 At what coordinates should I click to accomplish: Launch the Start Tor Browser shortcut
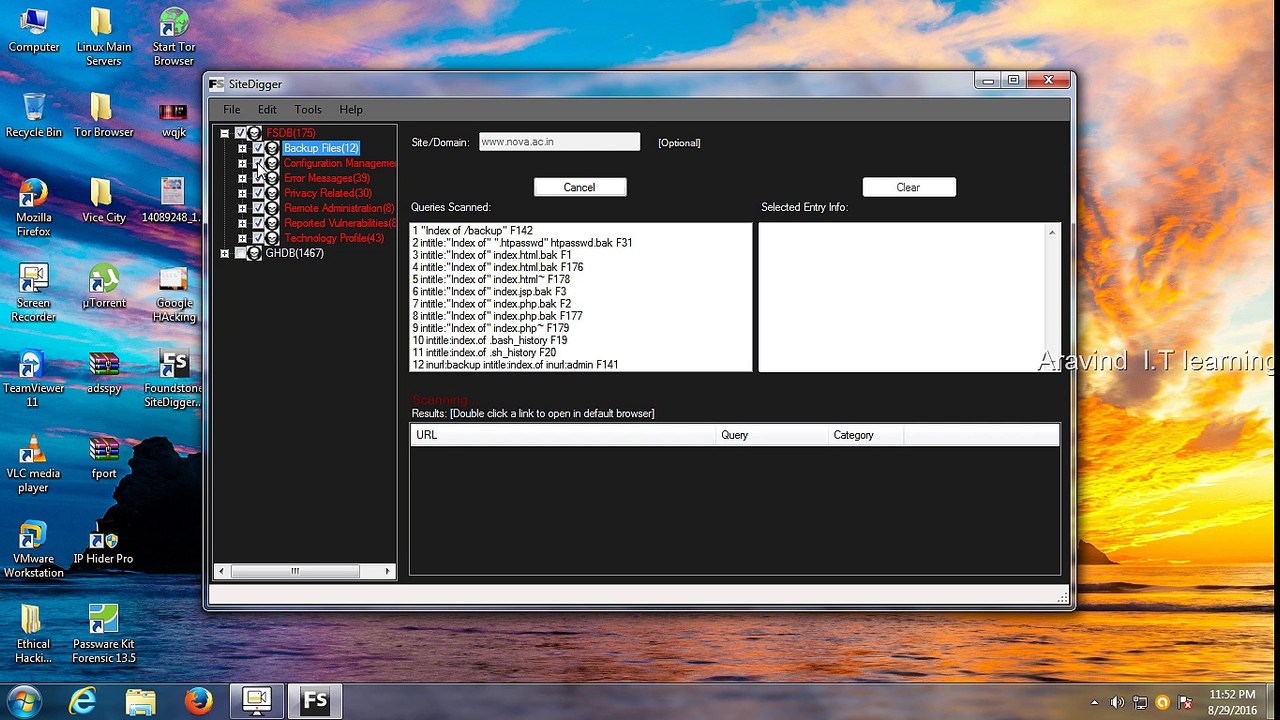point(173,37)
